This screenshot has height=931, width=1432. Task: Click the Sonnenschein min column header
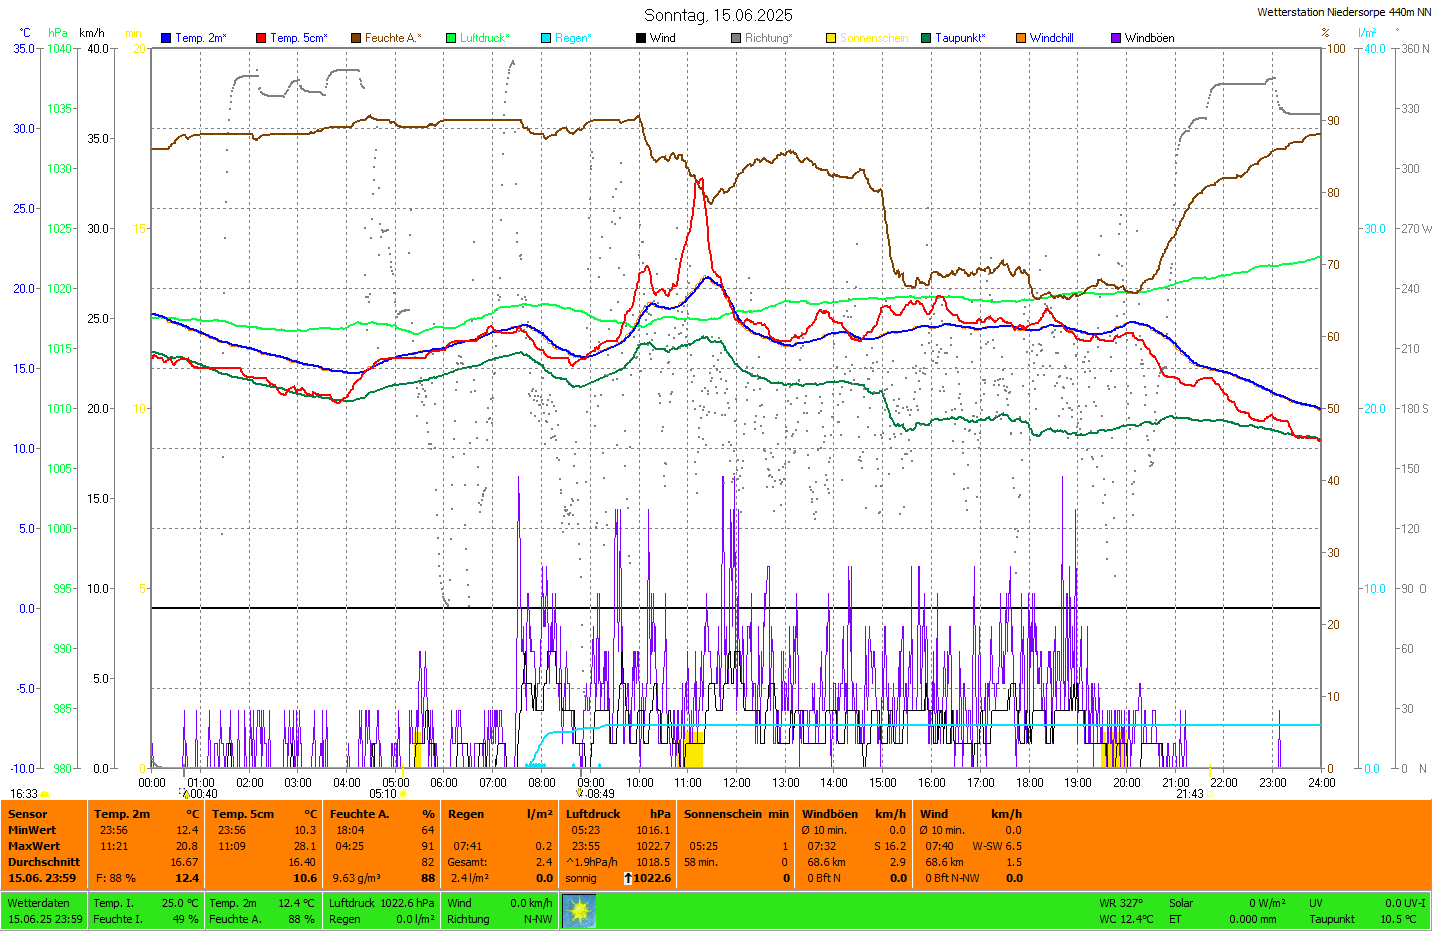click(735, 814)
